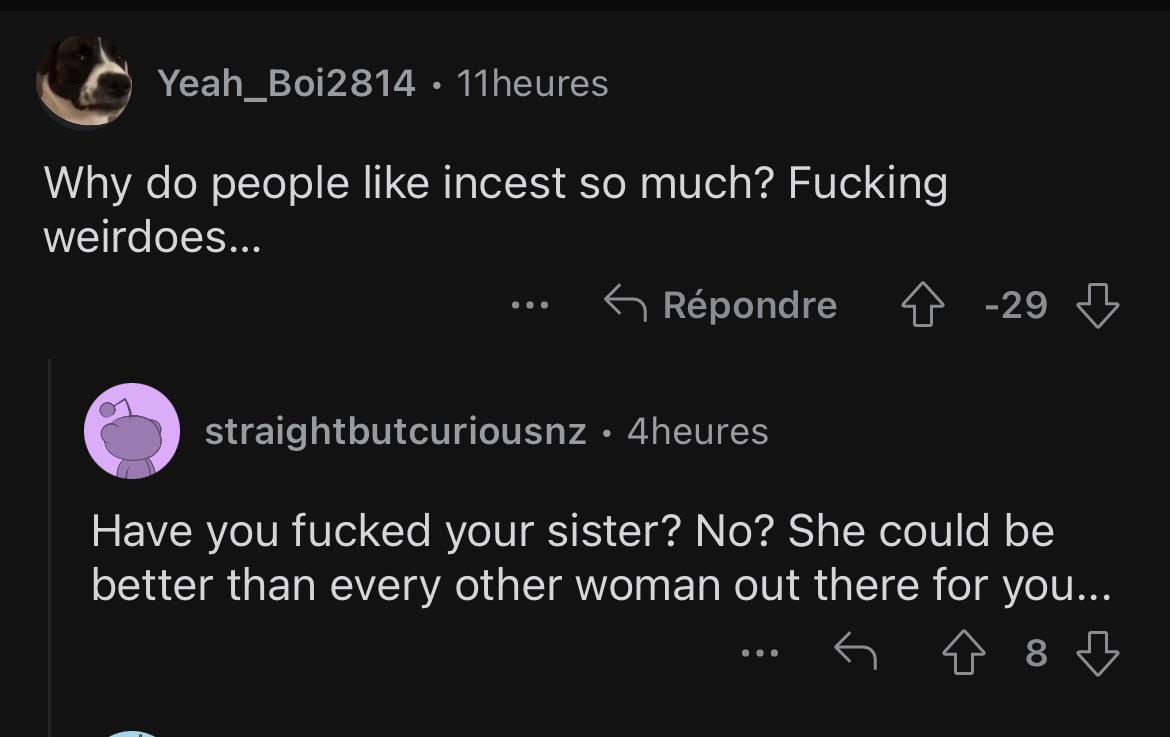Open the three-dot menu on straightbutcuriousnz's reply

760,654
